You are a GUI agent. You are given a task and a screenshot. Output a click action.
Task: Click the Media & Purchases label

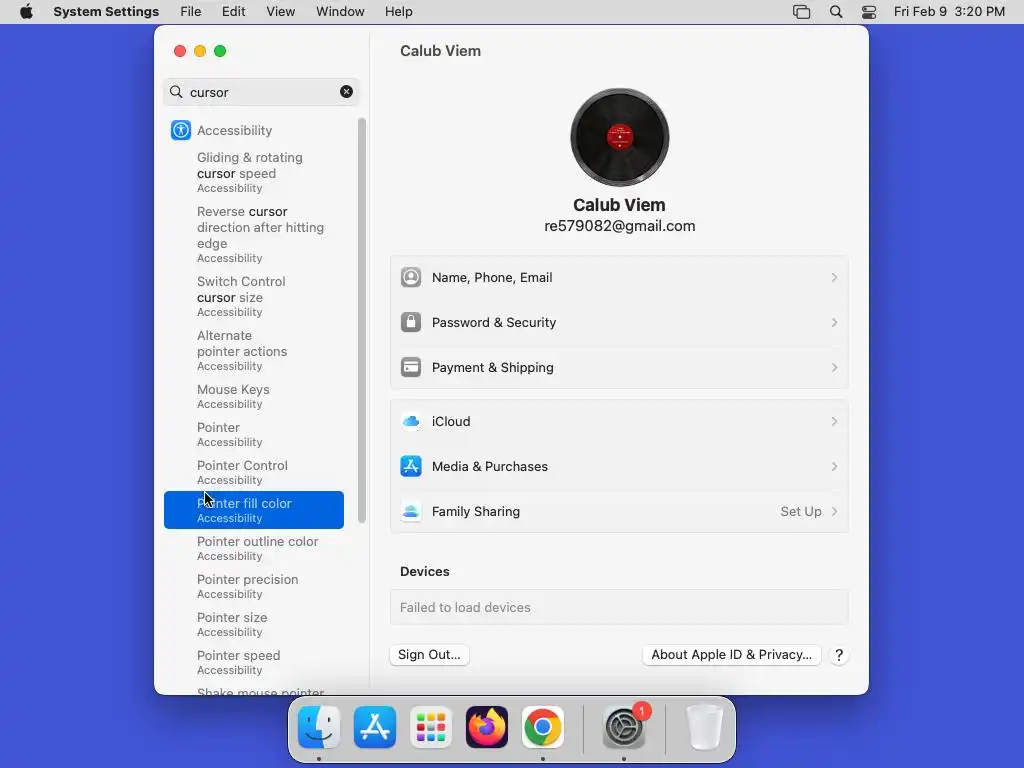coord(490,466)
